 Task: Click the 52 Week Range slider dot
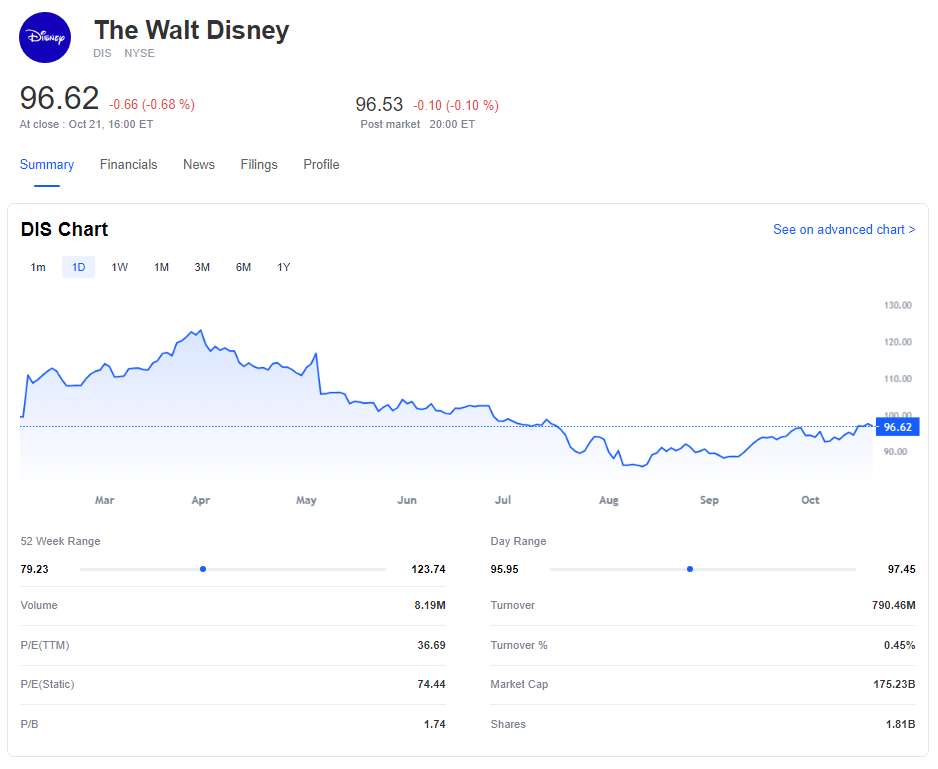(203, 569)
